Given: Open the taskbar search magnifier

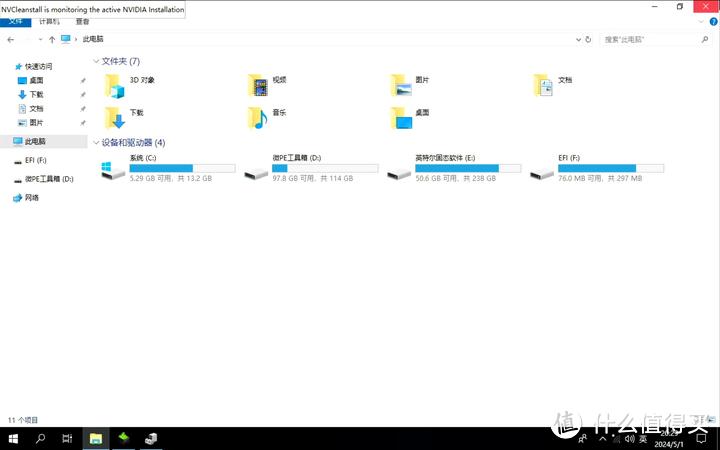Looking at the screenshot, I should tap(41, 438).
